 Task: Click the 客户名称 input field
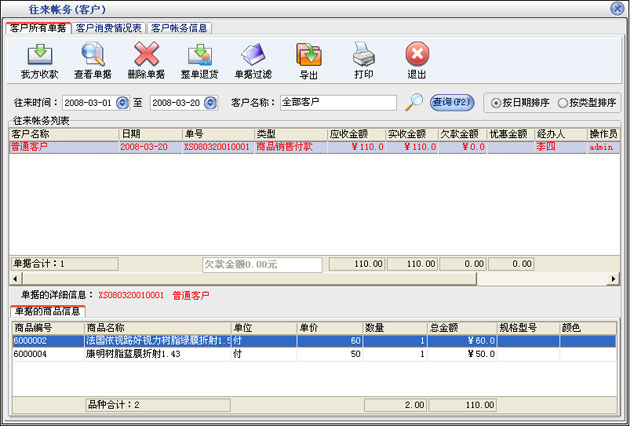click(338, 102)
